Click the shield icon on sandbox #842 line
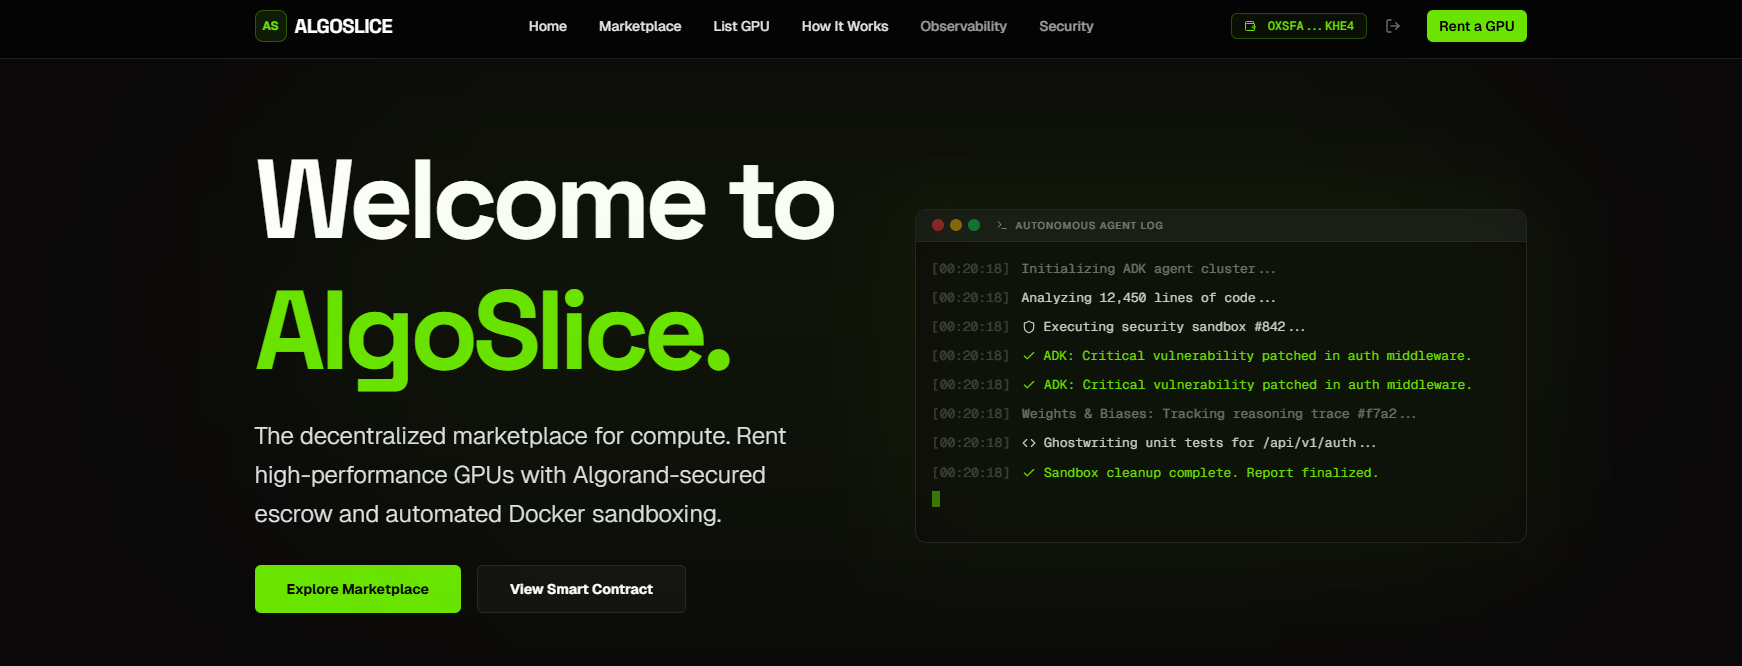 point(1029,327)
